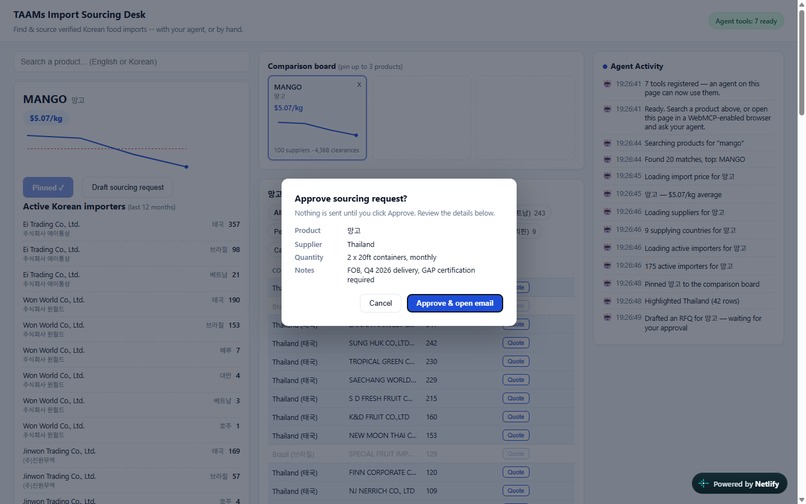Click the 'SPECIAL FRUIT IMP...' Brazil supplier name
The image size is (806, 504).
pos(382,454)
